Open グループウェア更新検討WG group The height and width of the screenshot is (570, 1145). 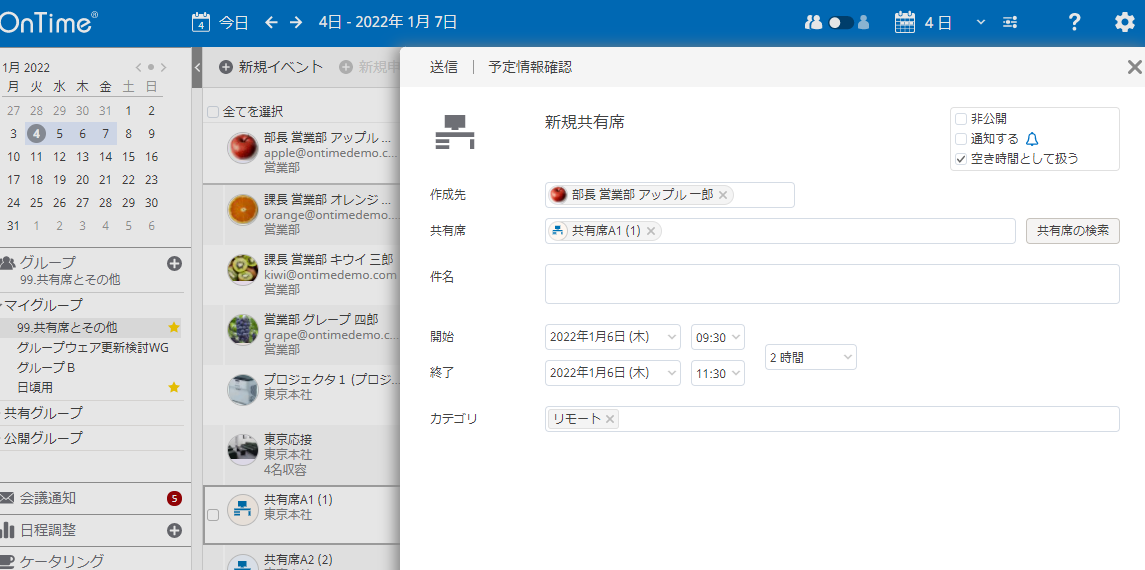click(93, 347)
